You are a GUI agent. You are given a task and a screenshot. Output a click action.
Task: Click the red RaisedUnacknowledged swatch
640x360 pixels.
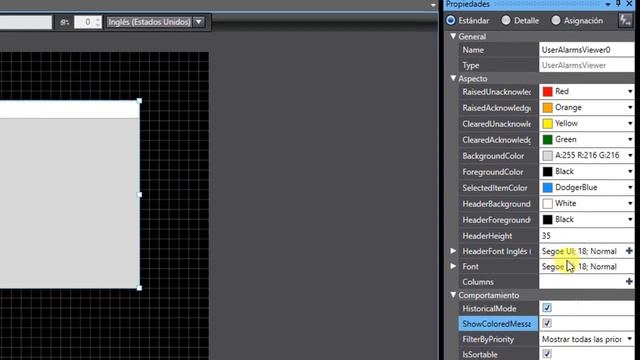pos(547,91)
